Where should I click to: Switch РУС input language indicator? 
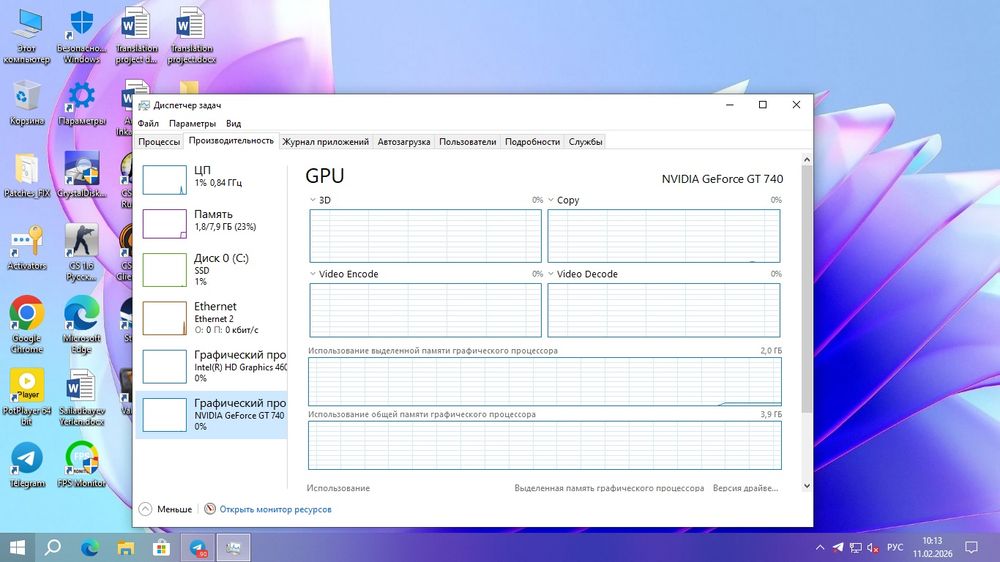click(895, 547)
